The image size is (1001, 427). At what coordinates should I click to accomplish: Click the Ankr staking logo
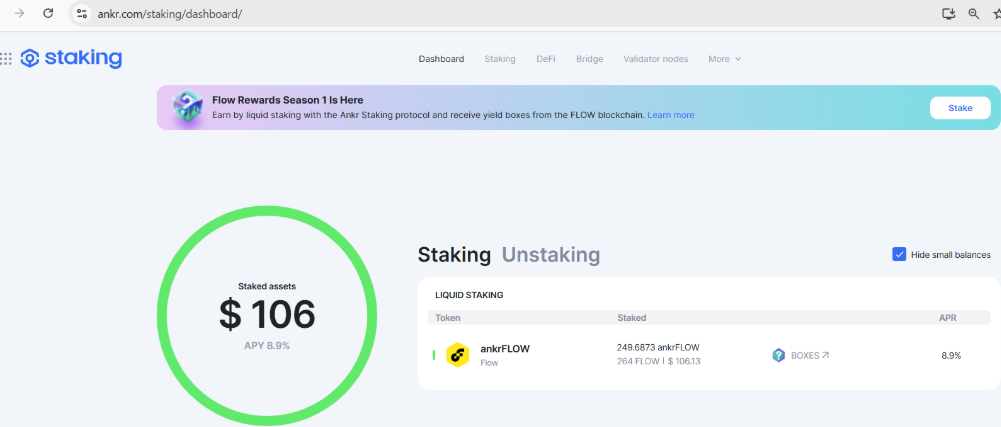coord(72,58)
